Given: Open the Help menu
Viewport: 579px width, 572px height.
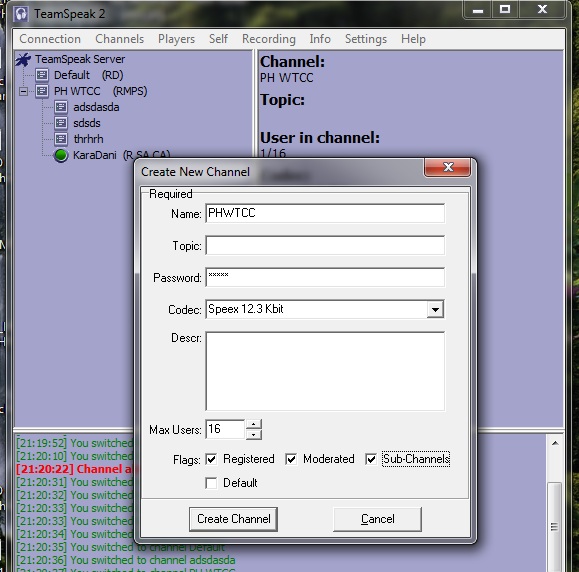Looking at the screenshot, I should click(x=413, y=39).
